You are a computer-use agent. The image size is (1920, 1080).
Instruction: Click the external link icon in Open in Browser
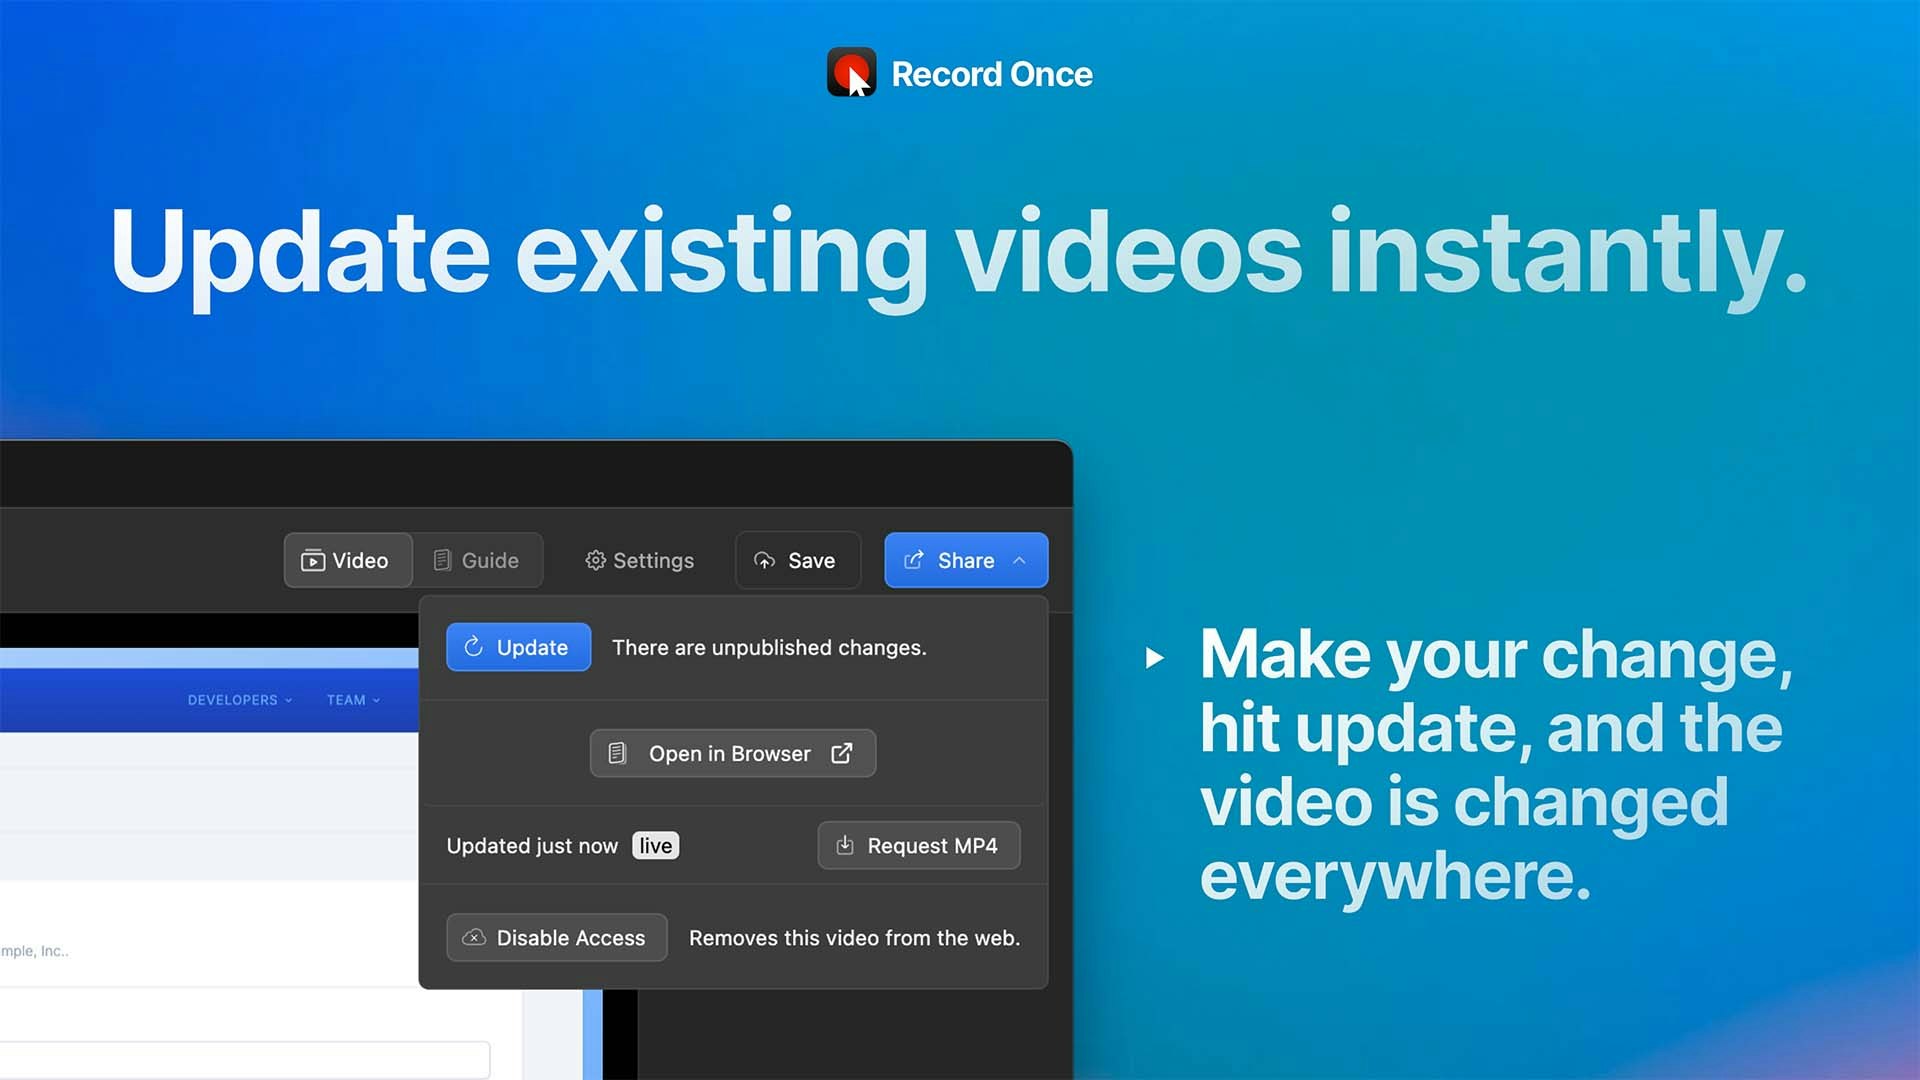click(x=842, y=753)
